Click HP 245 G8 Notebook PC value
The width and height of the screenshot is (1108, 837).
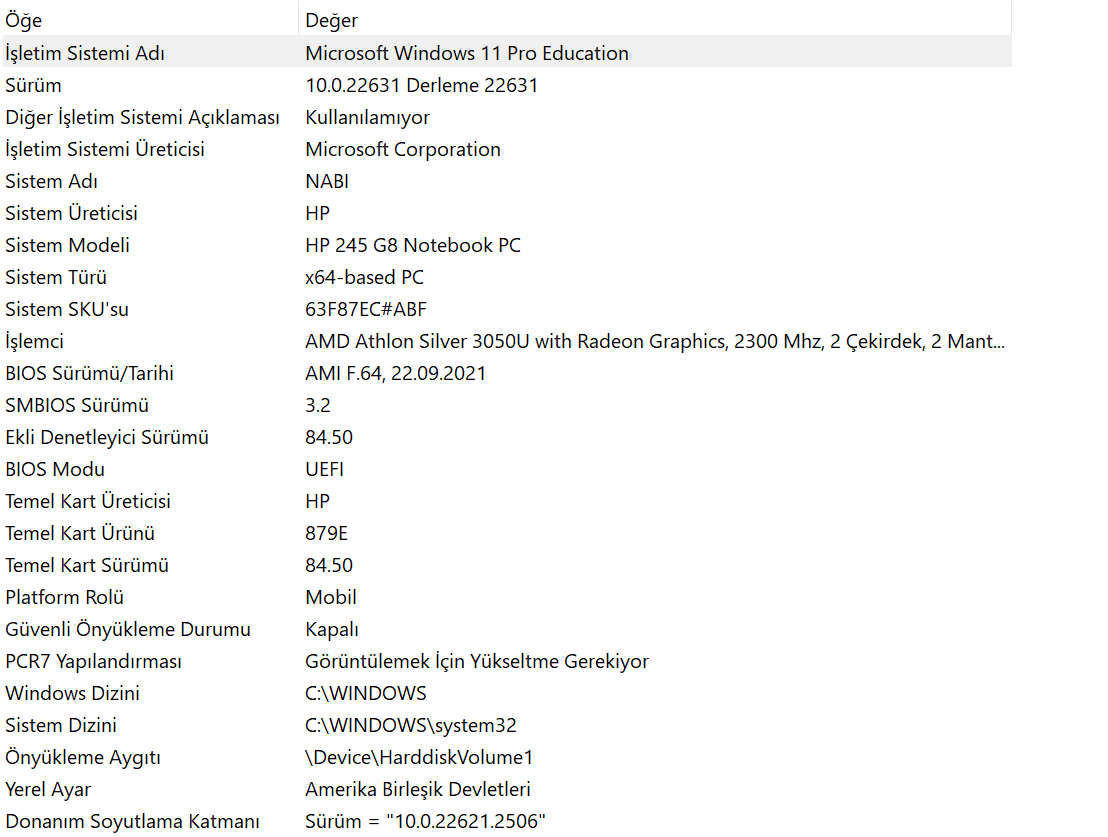click(x=413, y=245)
